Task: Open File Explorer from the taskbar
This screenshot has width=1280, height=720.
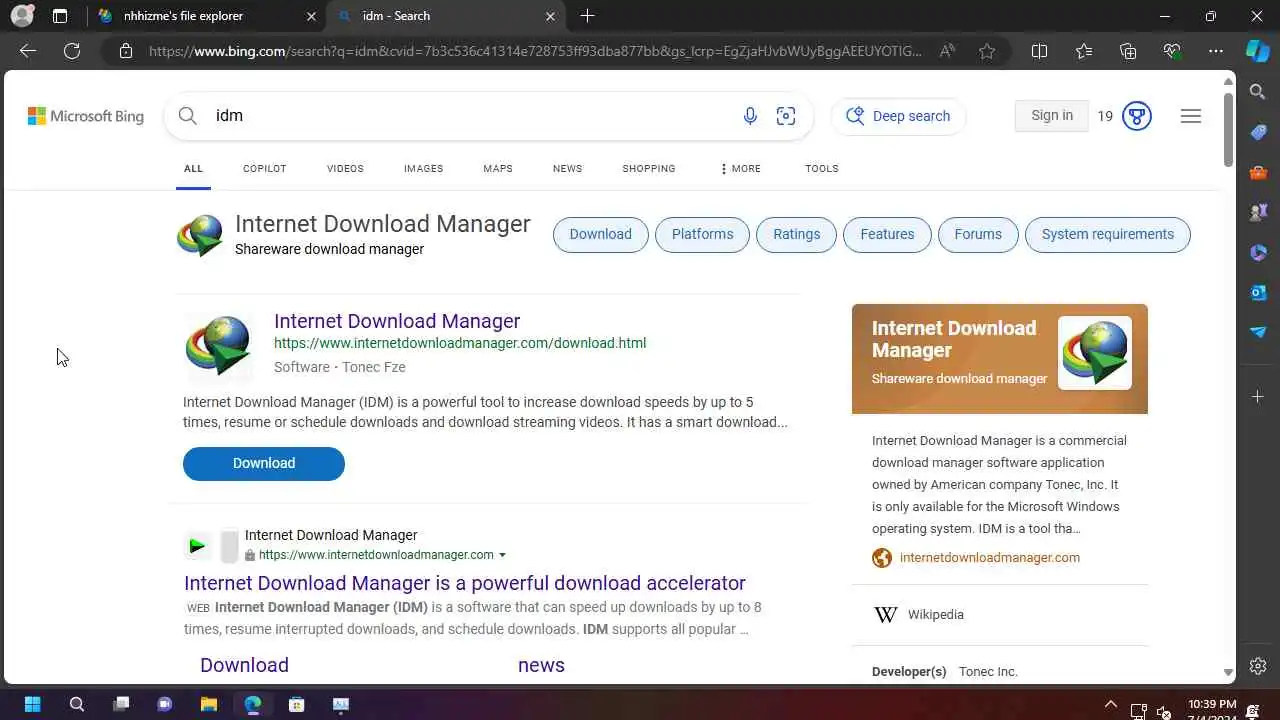Action: [209, 704]
